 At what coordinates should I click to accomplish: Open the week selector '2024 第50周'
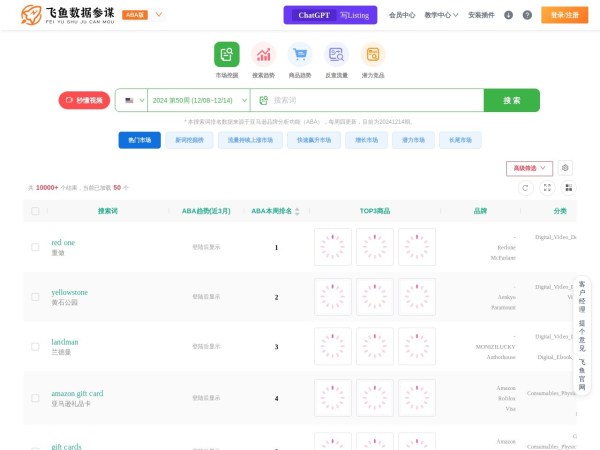[196, 100]
